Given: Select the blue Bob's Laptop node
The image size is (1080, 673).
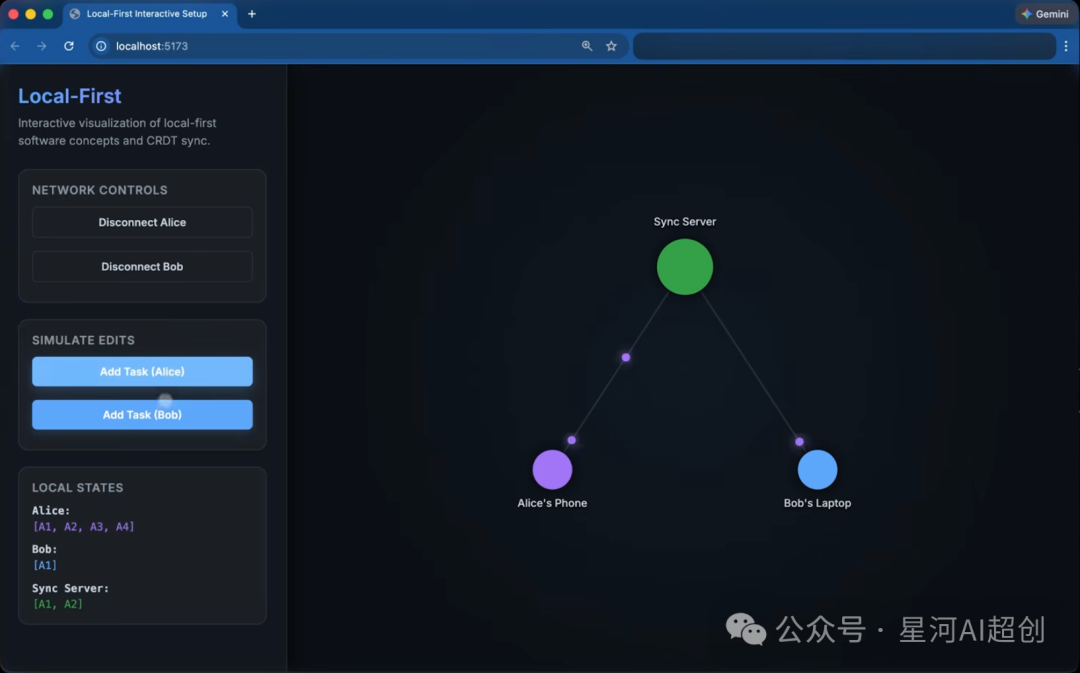Looking at the screenshot, I should pos(817,470).
